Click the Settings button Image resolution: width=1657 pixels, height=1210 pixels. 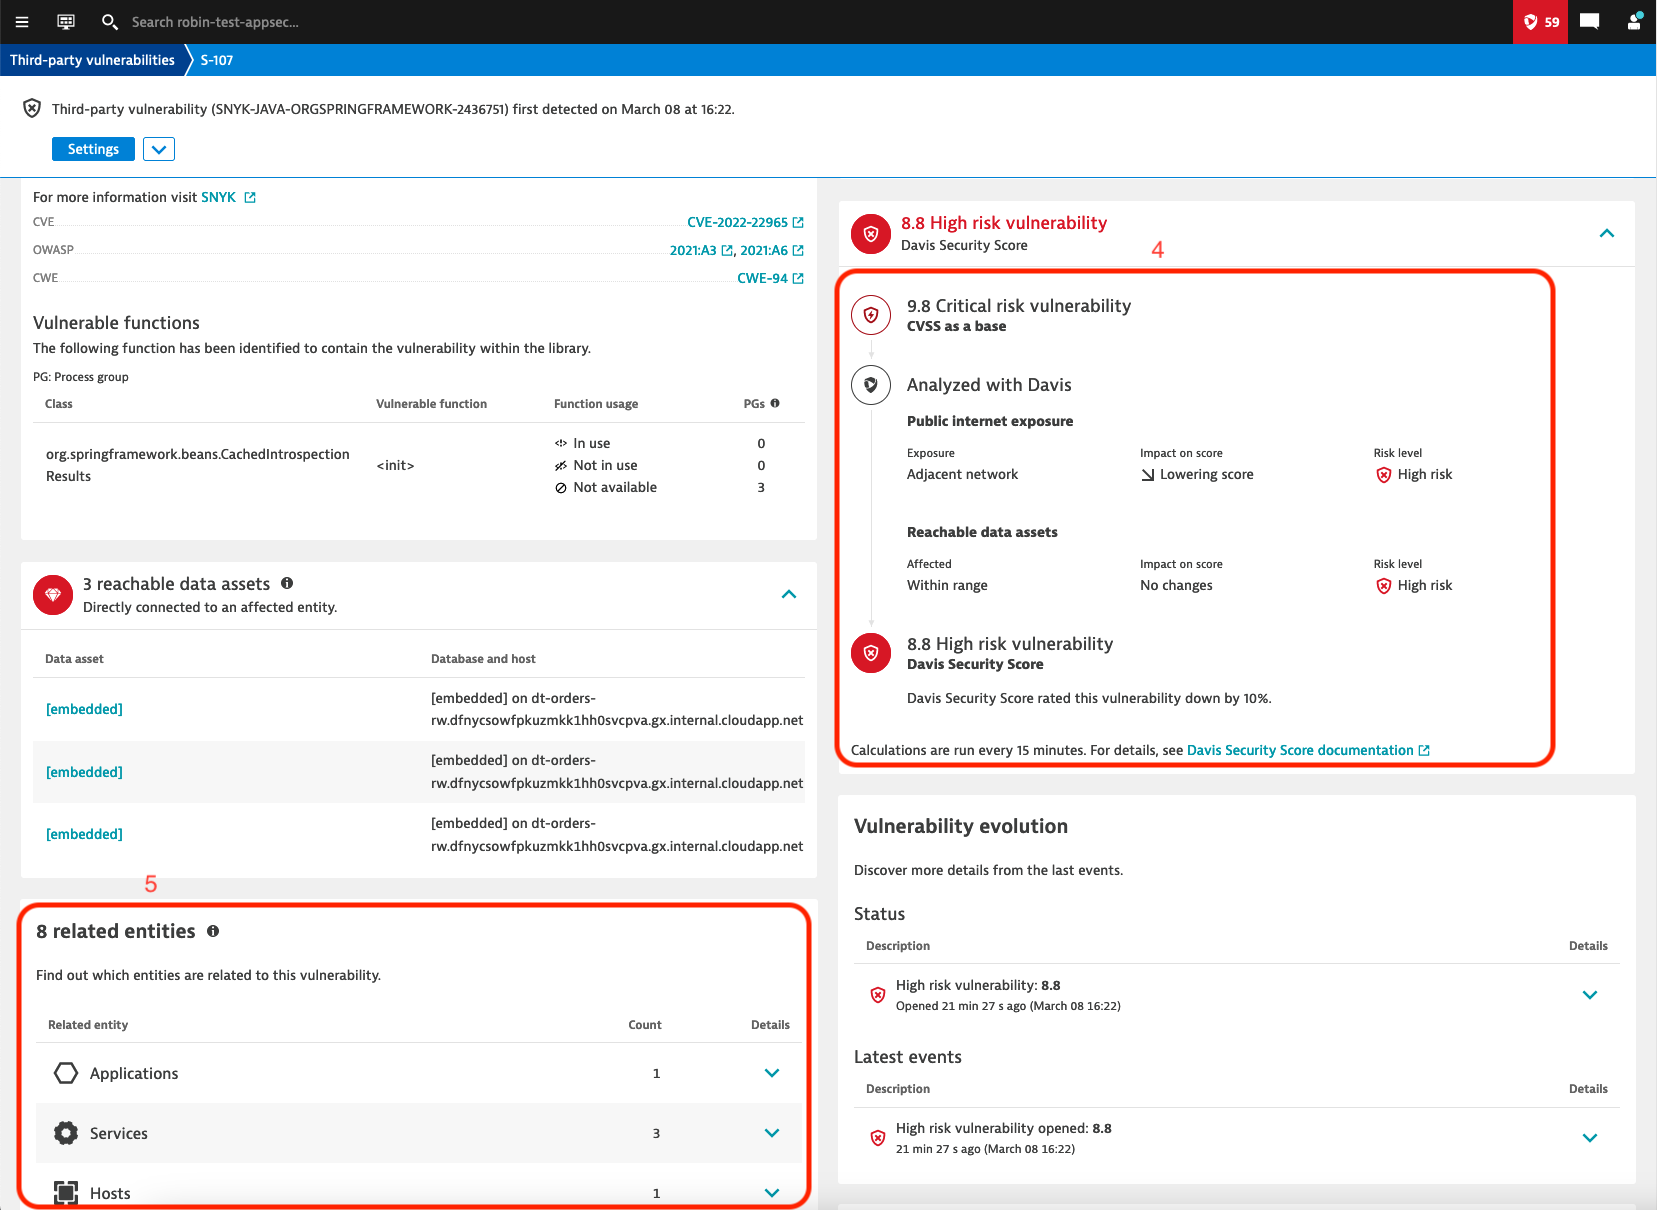click(93, 149)
